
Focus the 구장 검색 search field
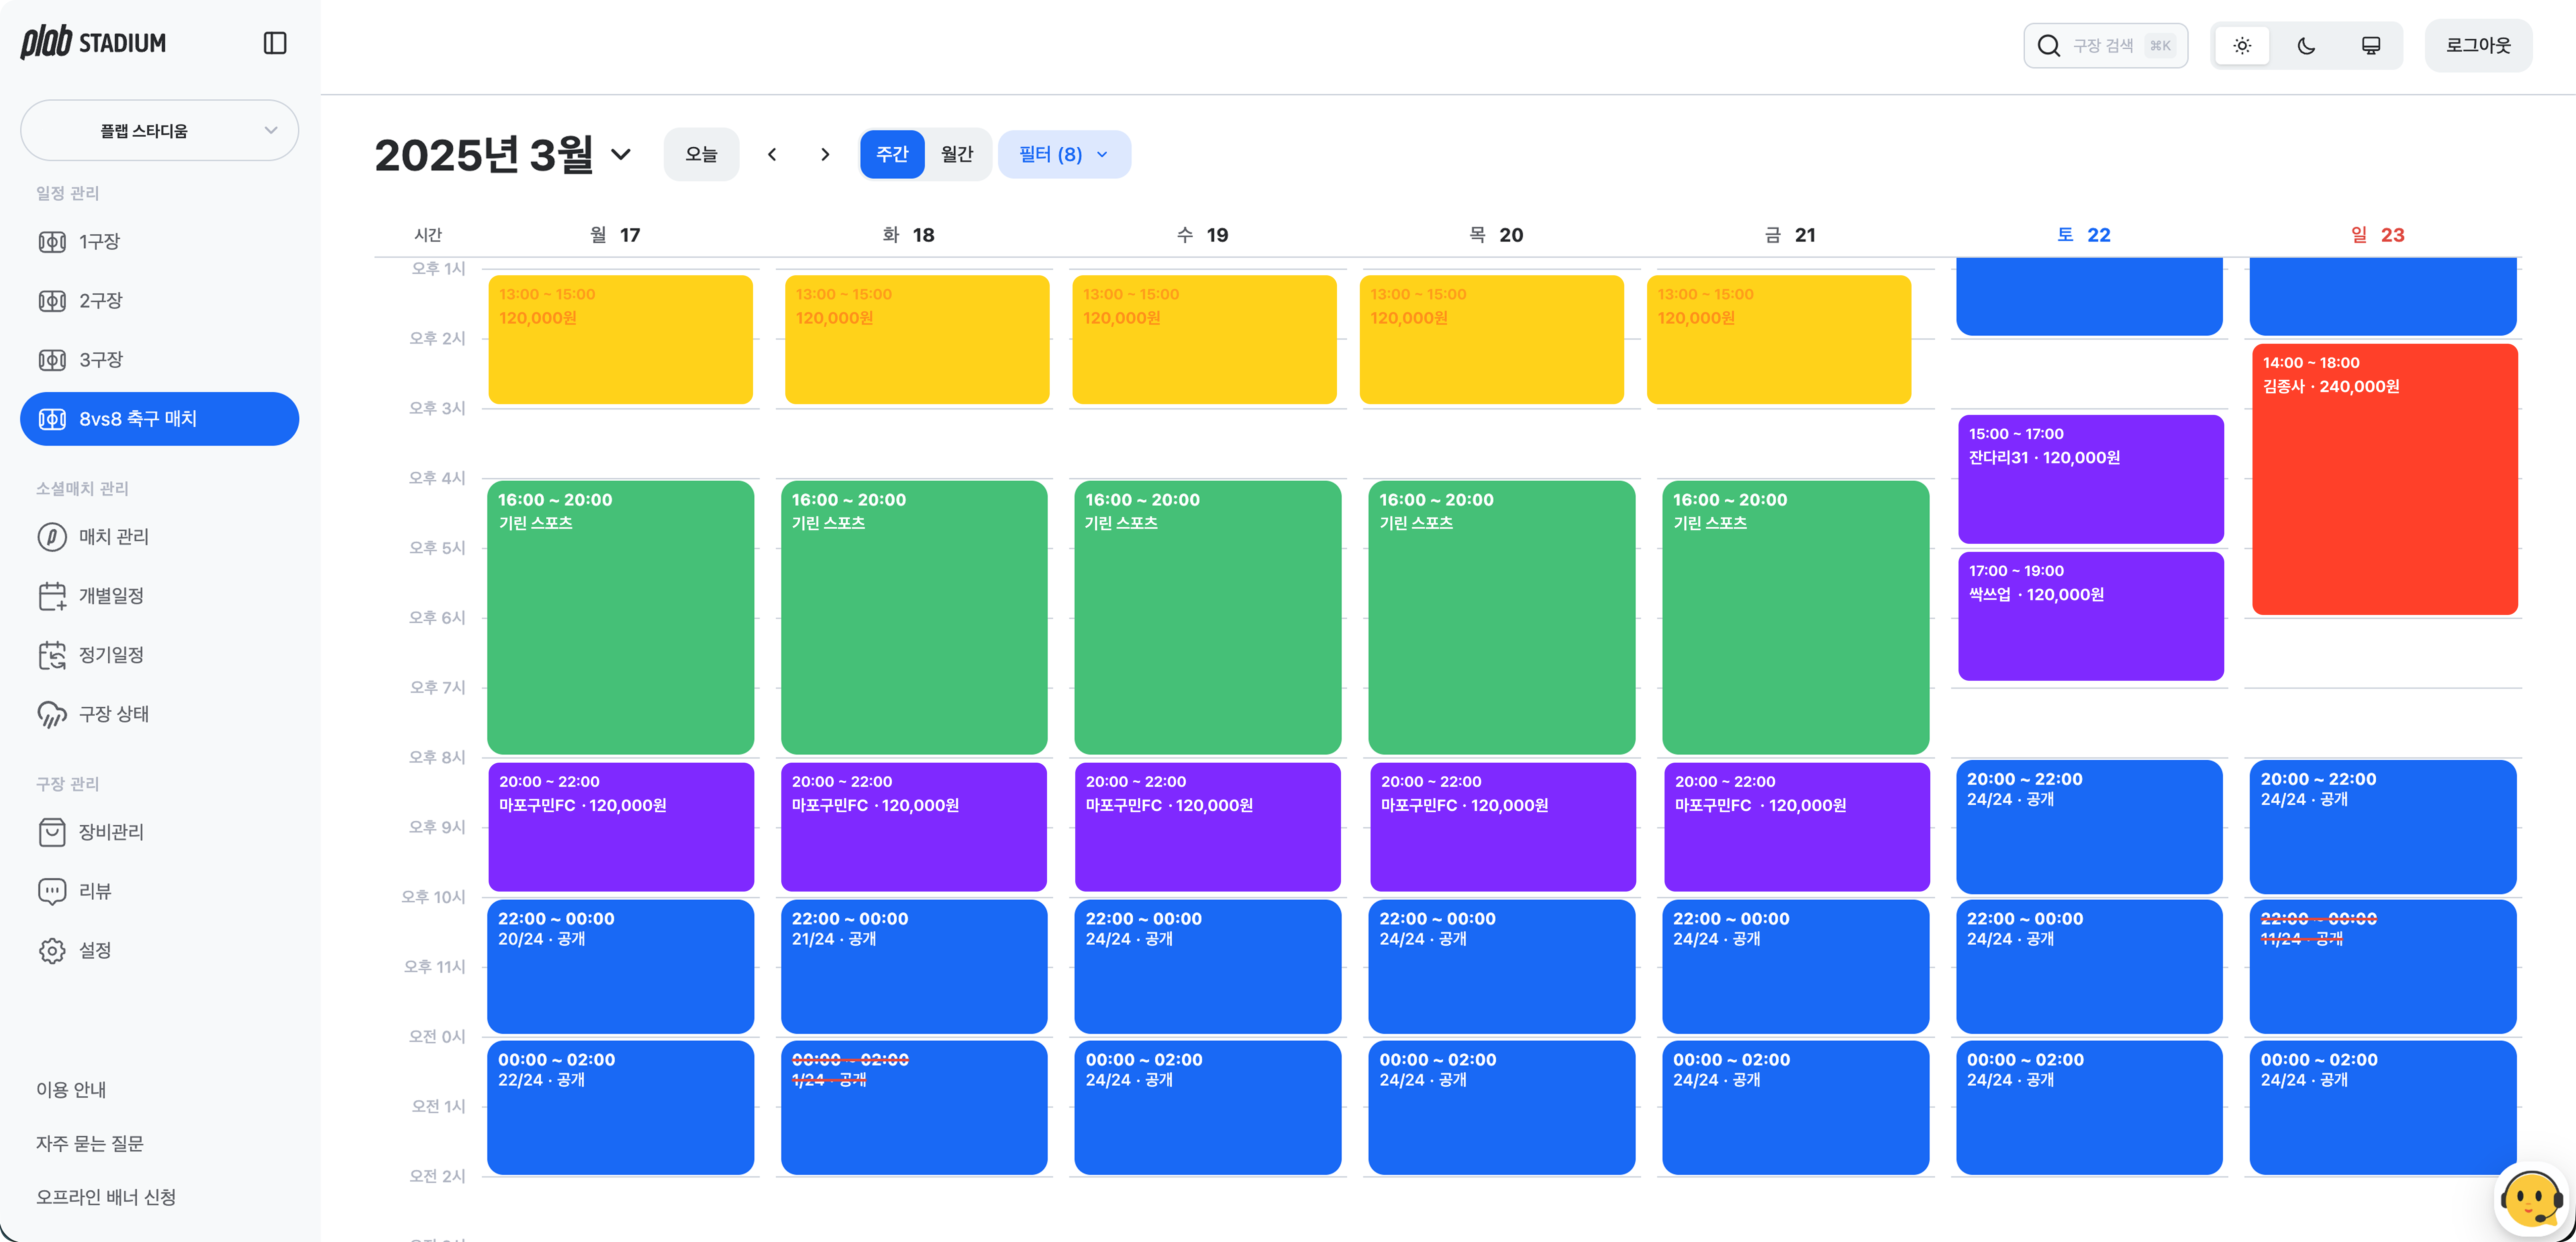(2105, 46)
